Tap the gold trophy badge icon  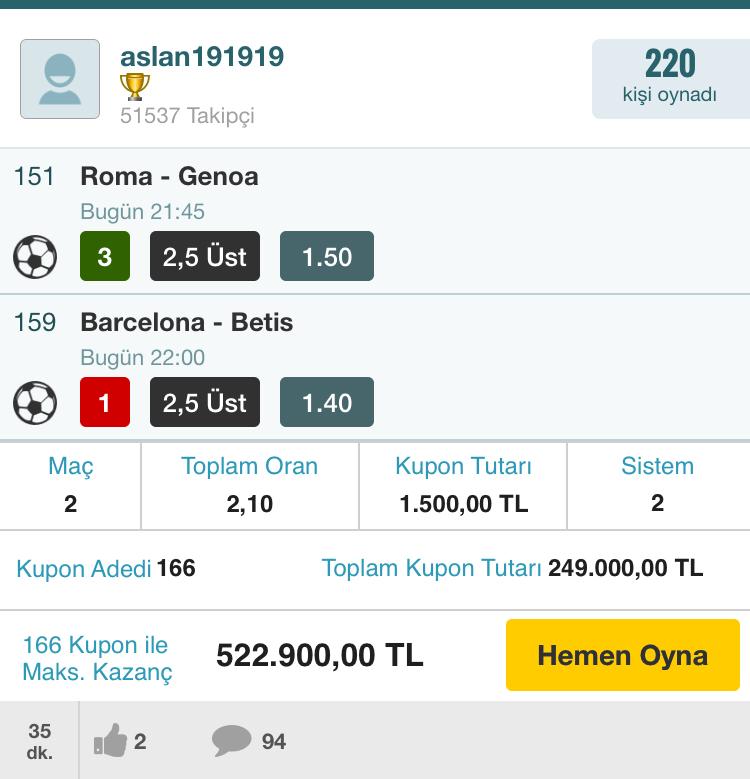point(135,87)
